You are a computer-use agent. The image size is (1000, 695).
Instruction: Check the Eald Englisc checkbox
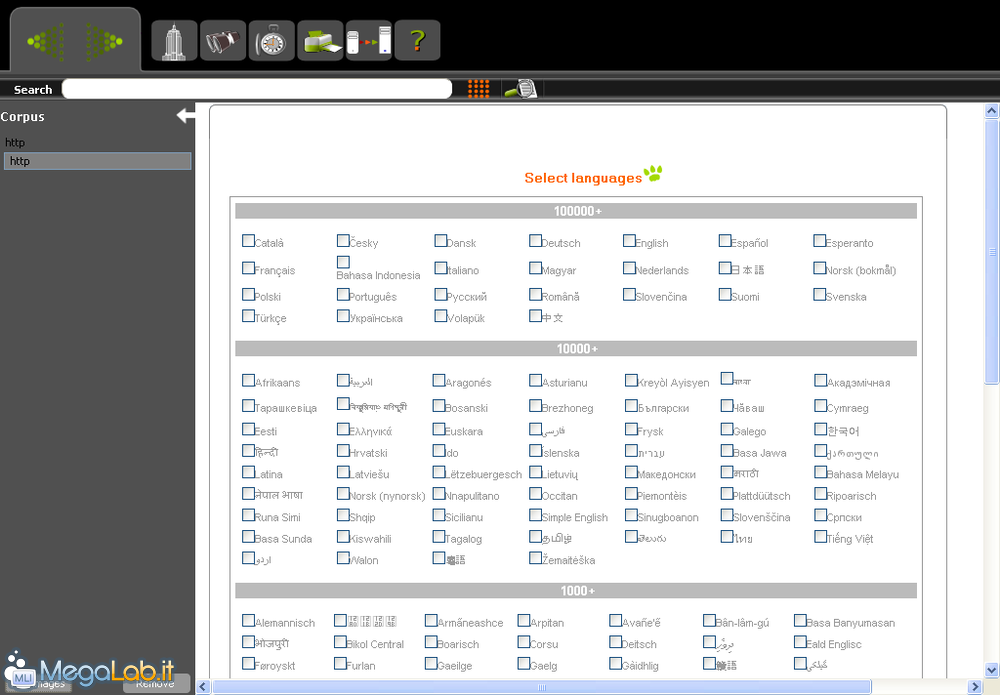click(x=800, y=641)
